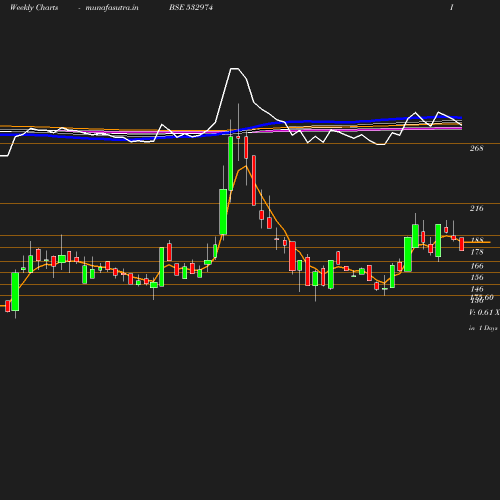Click the tallest green candlestick at the peak
Screen dimensions: 500x500
[231, 163]
